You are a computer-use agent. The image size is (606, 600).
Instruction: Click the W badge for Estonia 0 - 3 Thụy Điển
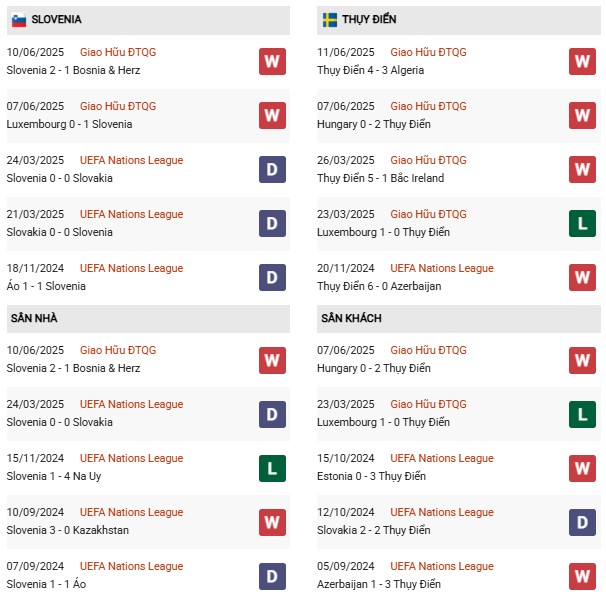coord(583,468)
